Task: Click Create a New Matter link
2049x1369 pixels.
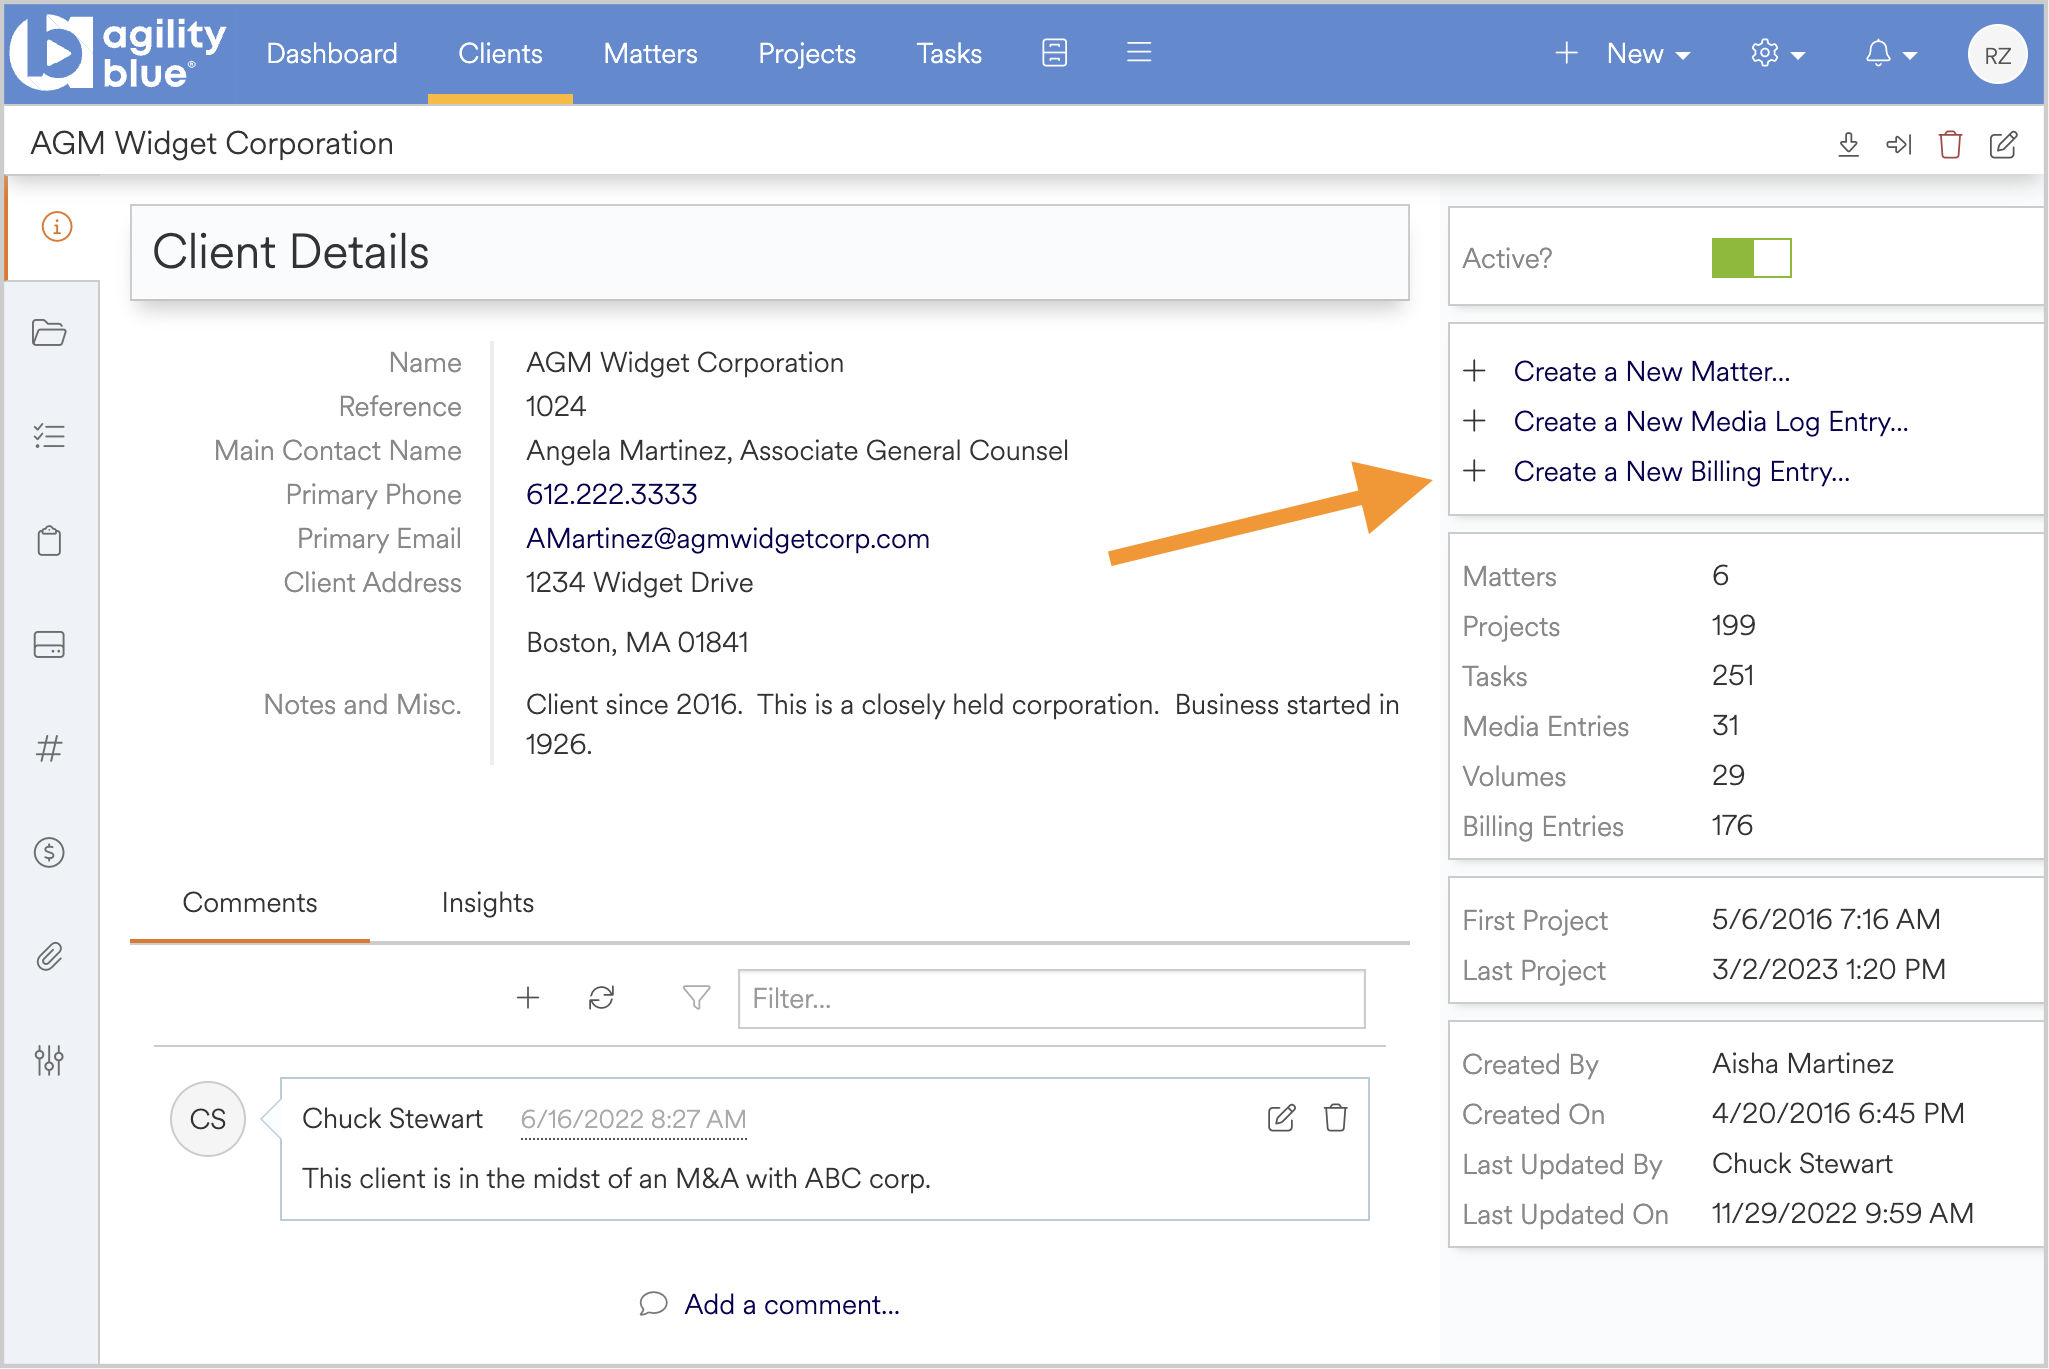Action: (x=1651, y=371)
